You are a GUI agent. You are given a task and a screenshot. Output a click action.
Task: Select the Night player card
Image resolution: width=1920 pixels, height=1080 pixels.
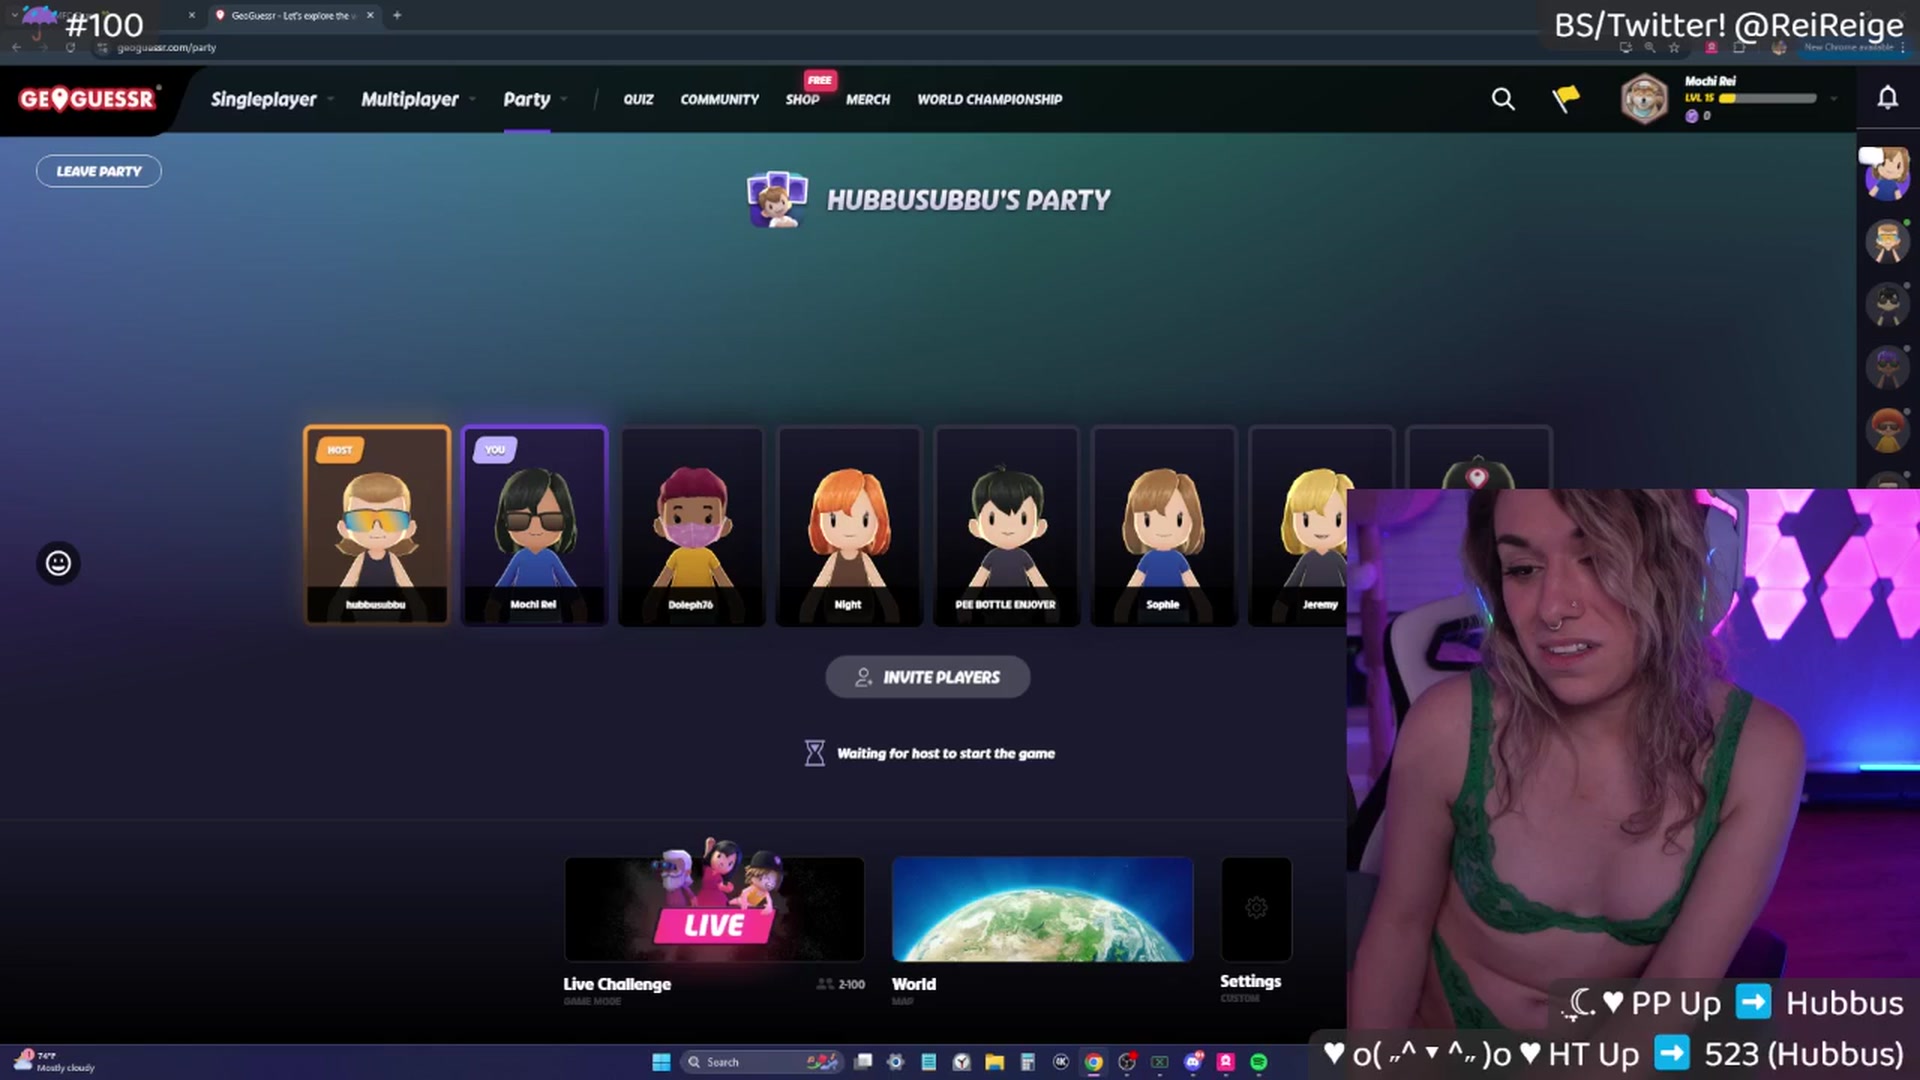[848, 525]
